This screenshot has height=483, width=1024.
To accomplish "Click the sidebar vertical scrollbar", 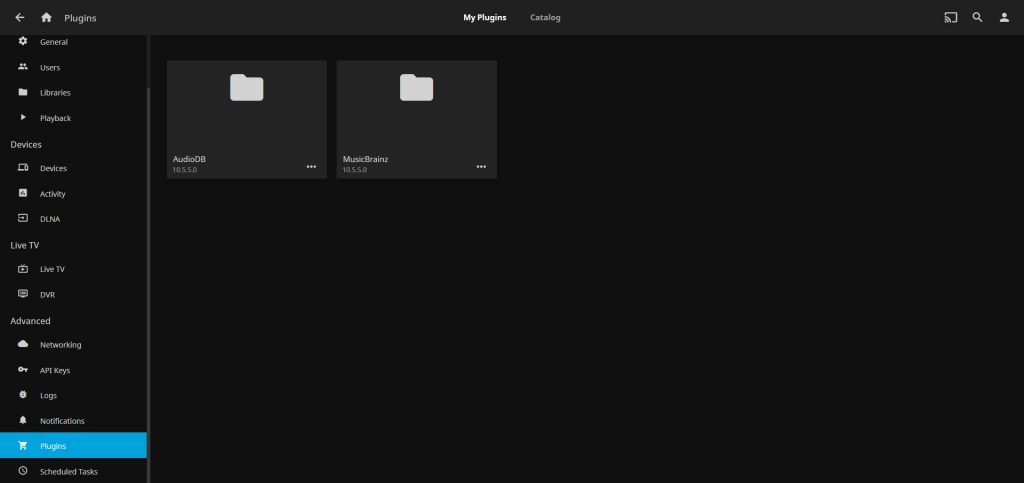I will click(148, 285).
